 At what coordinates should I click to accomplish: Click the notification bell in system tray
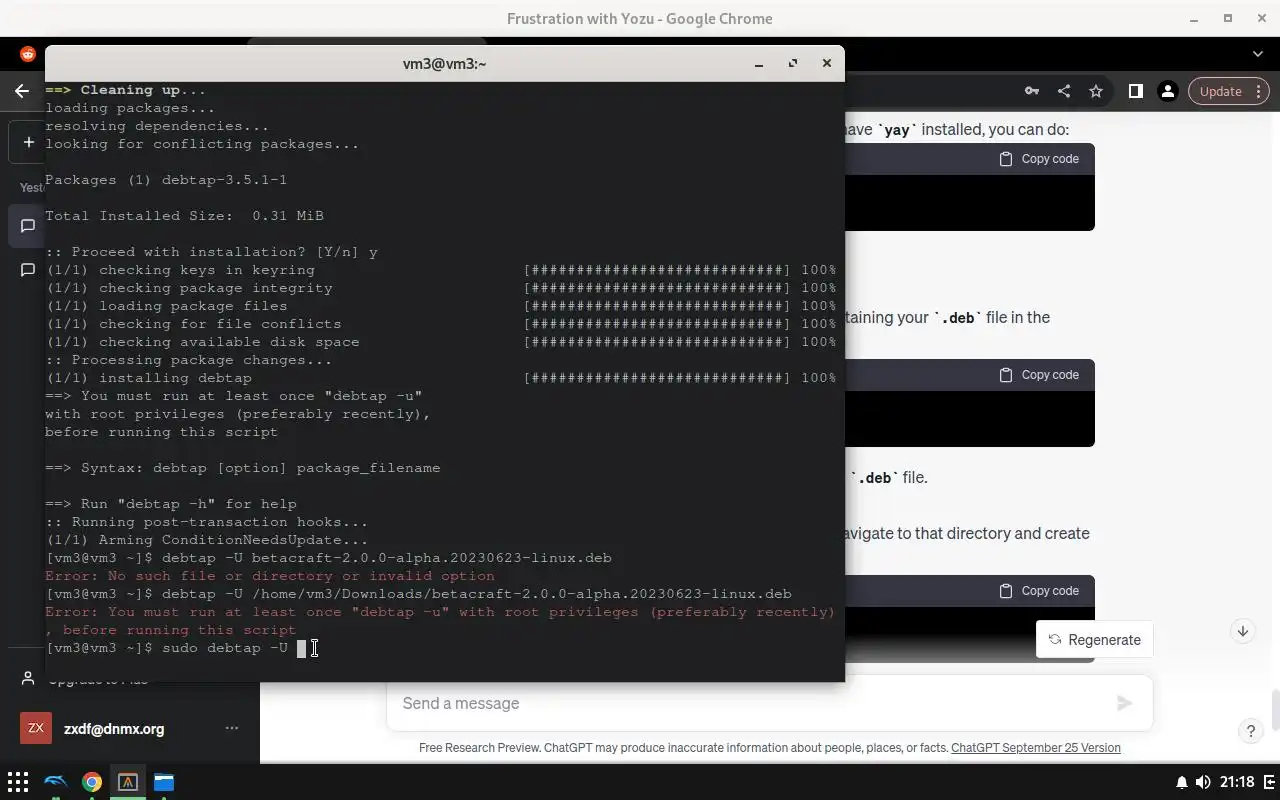[x=1181, y=782]
